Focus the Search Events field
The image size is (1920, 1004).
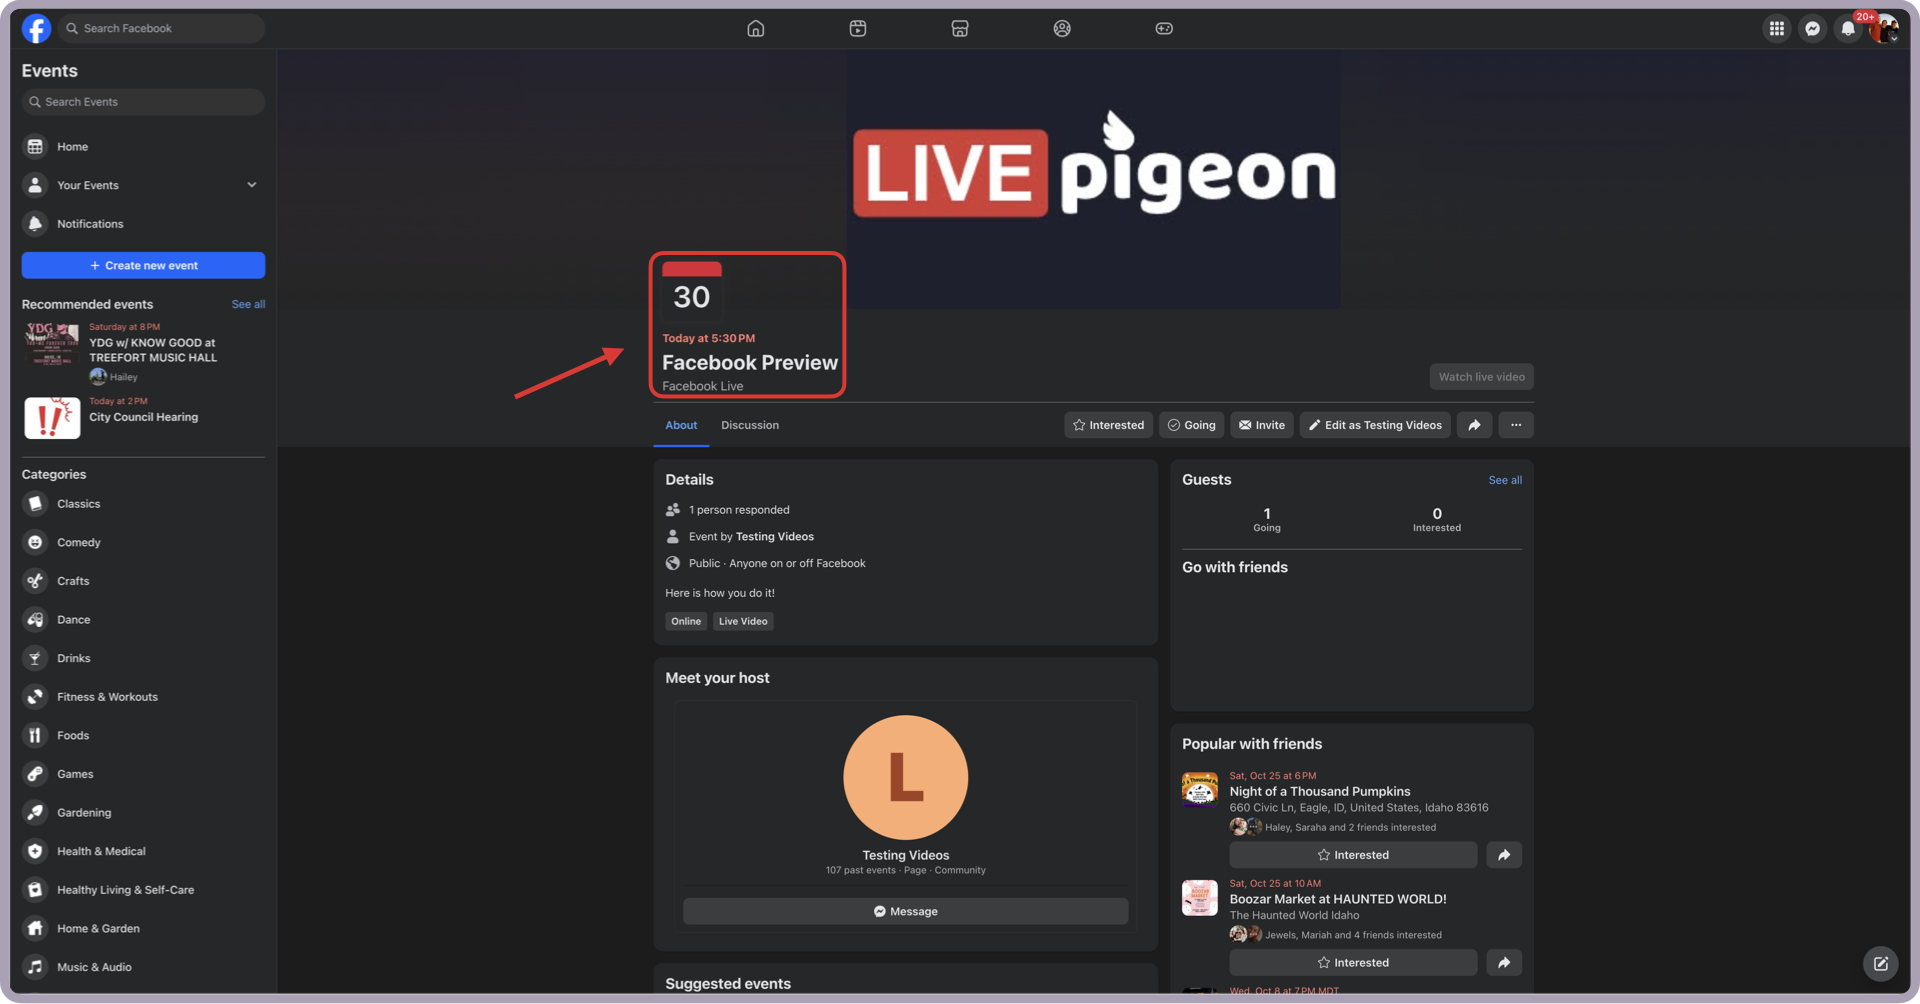coord(143,102)
